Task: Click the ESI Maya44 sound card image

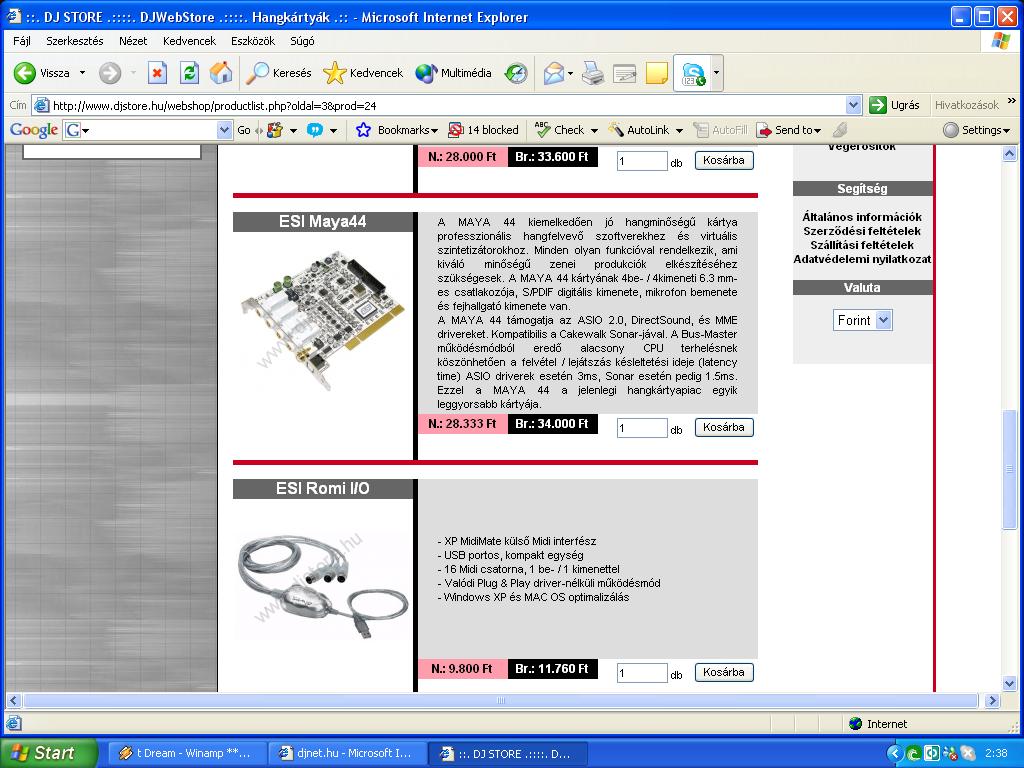Action: [321, 320]
